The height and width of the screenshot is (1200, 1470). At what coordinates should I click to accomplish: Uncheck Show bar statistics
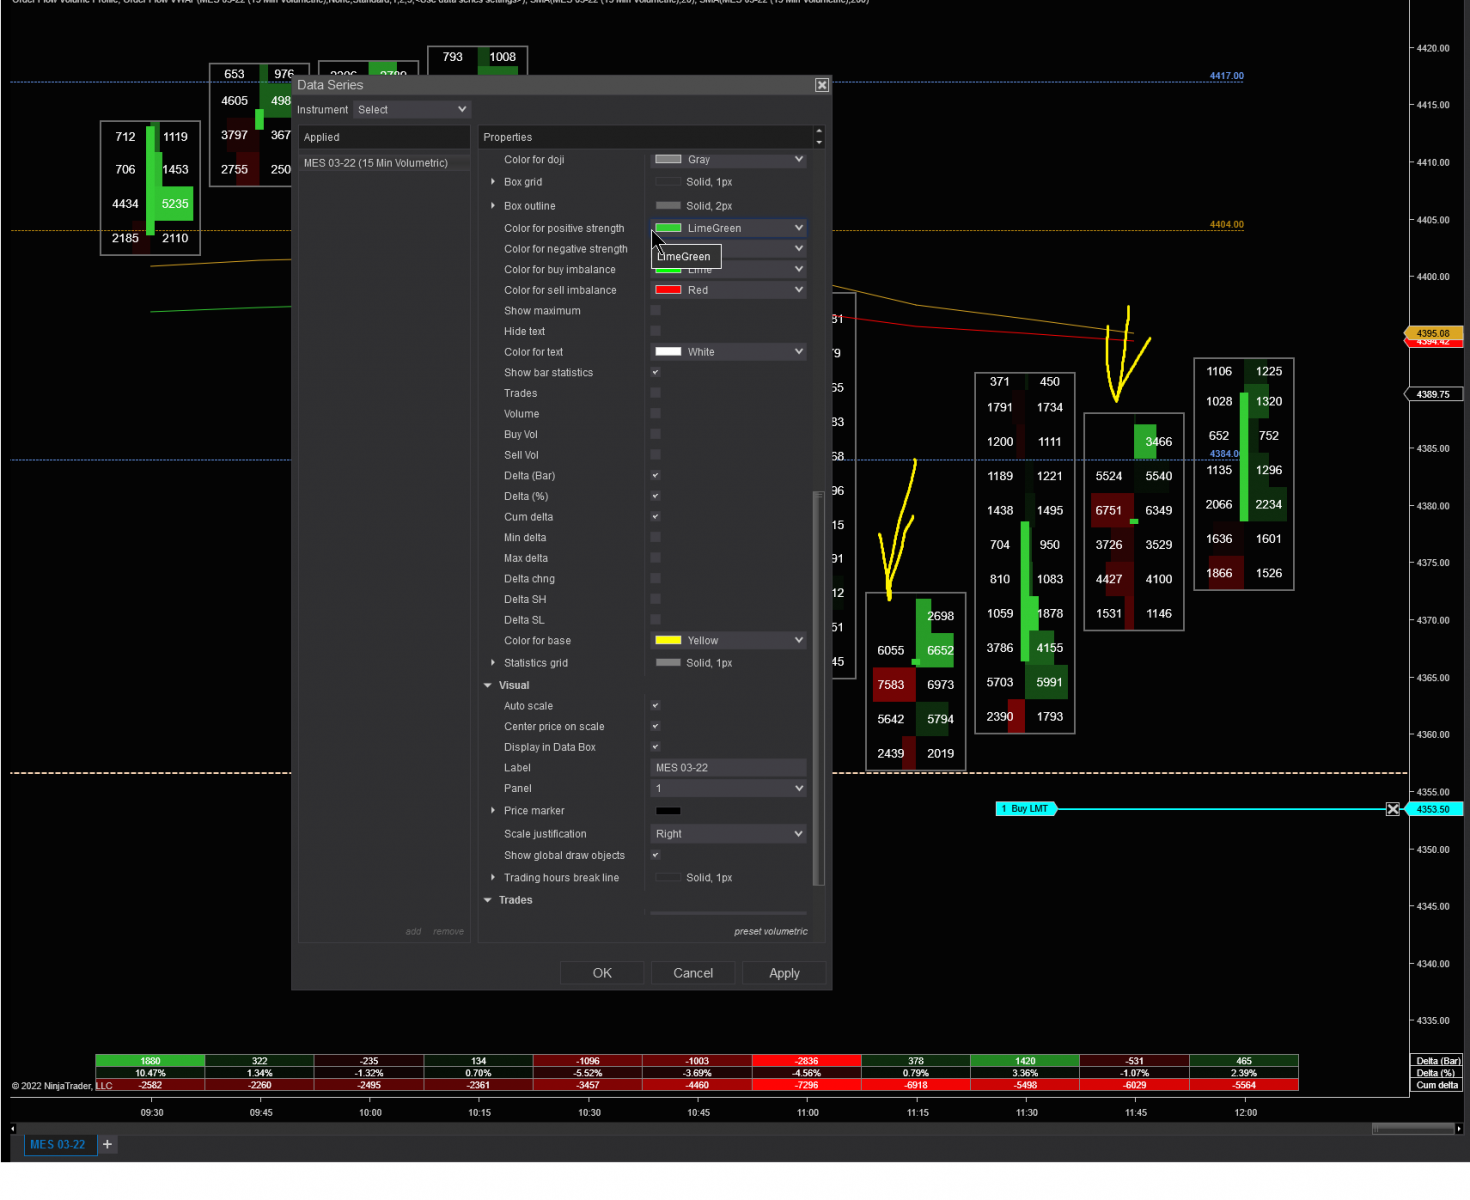pyautogui.click(x=656, y=373)
